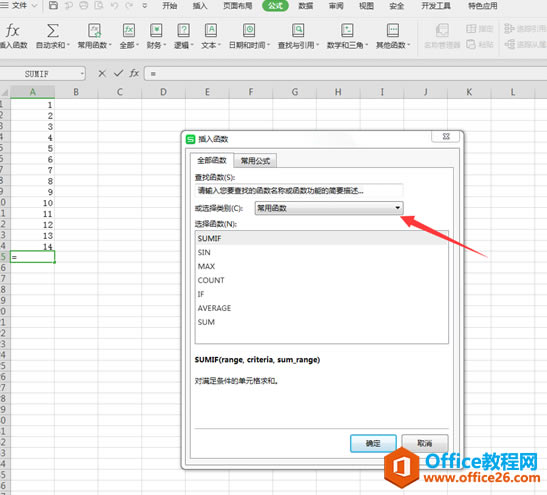Click the search function input field
Screen dimensions: 547x495
[x=299, y=190]
